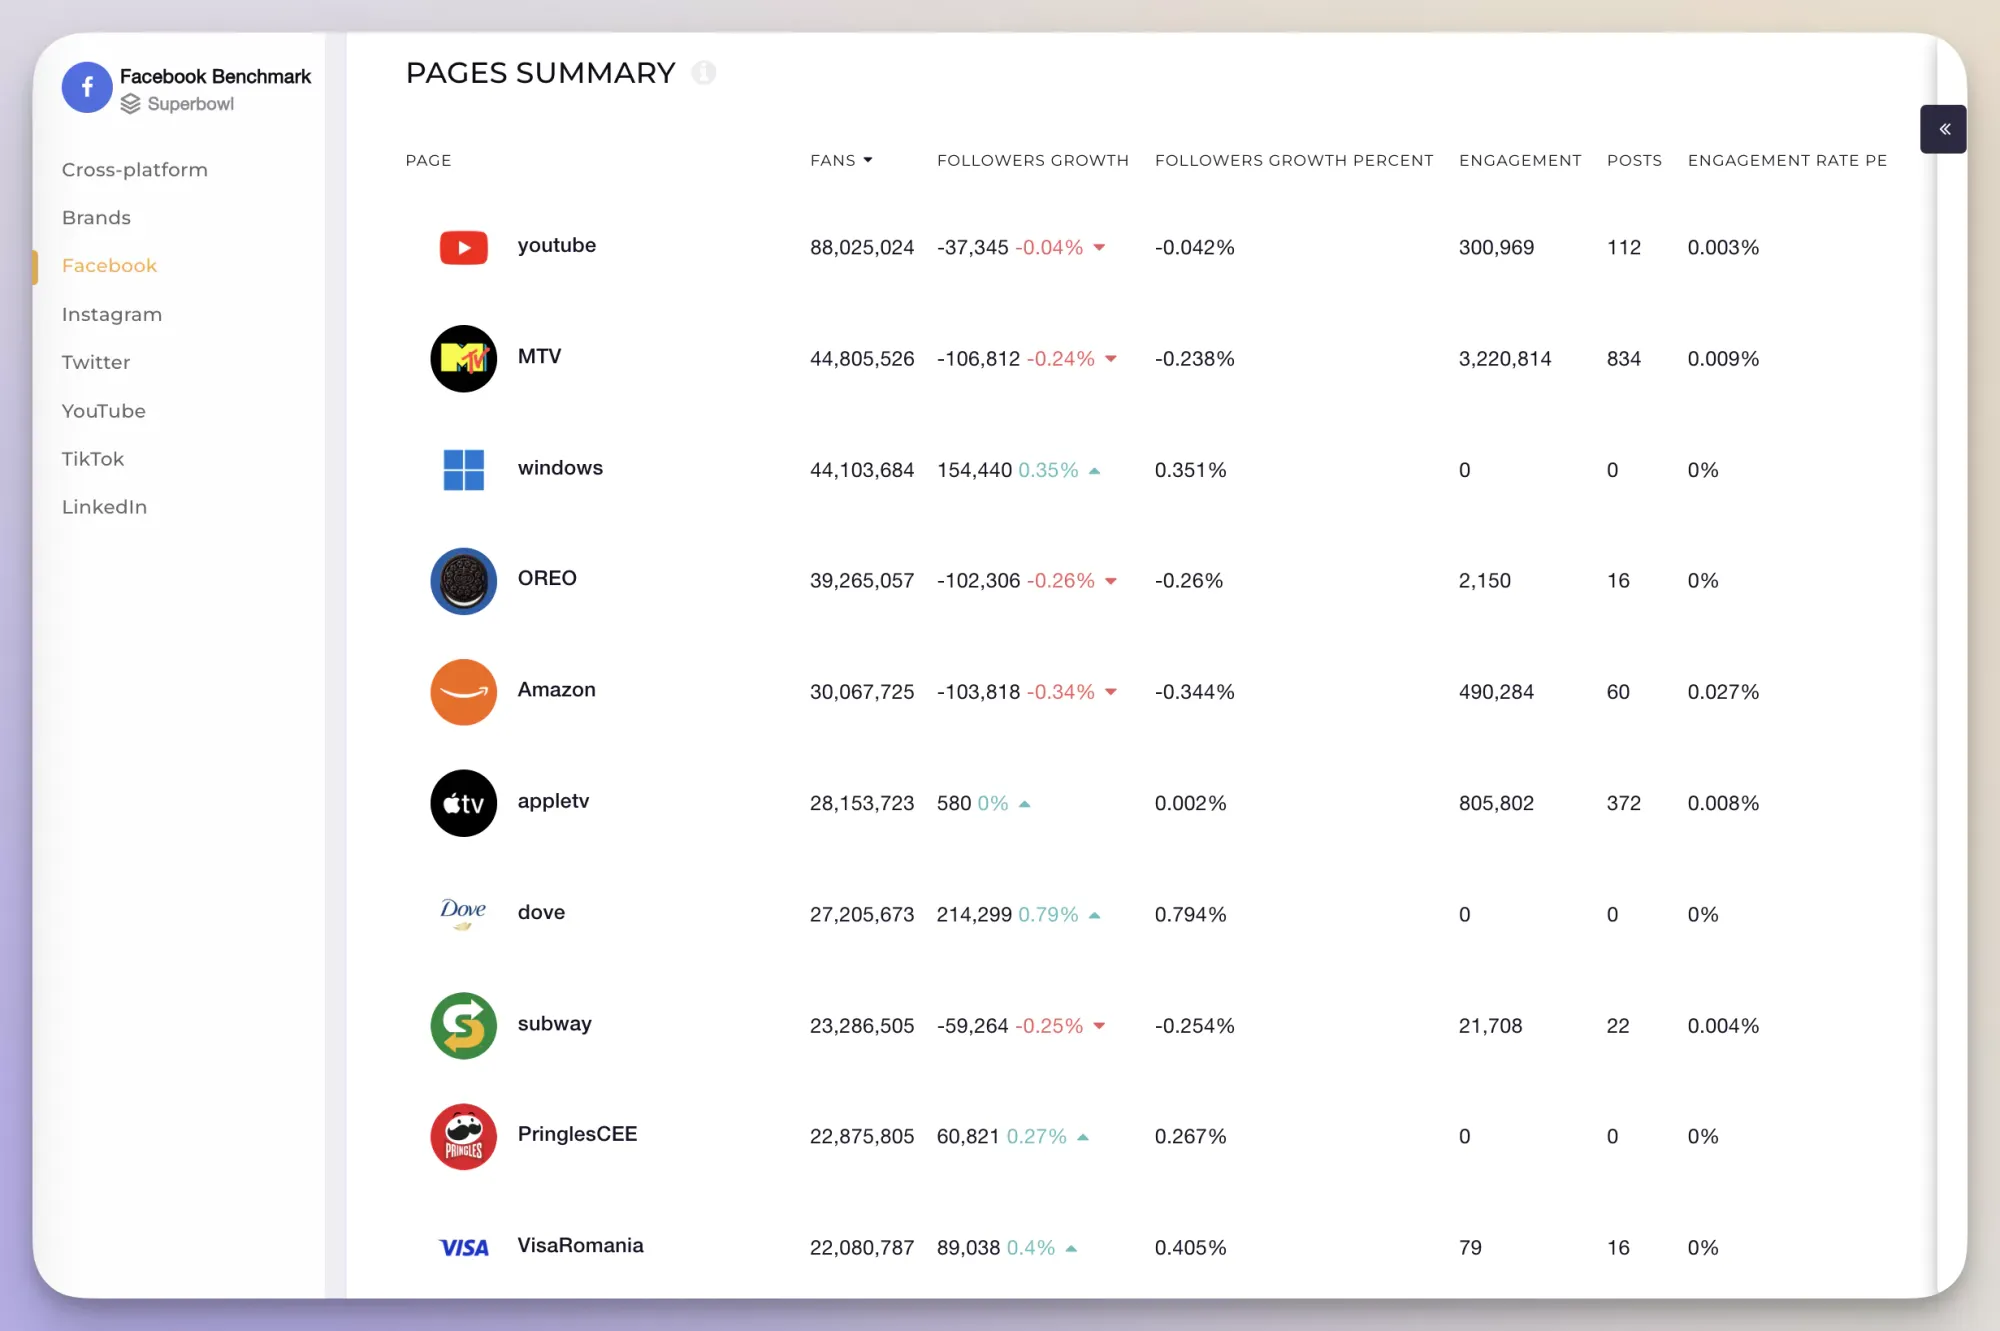This screenshot has width=2000, height=1331.
Task: Click the PringlesCEE page logo
Action: (x=464, y=1137)
